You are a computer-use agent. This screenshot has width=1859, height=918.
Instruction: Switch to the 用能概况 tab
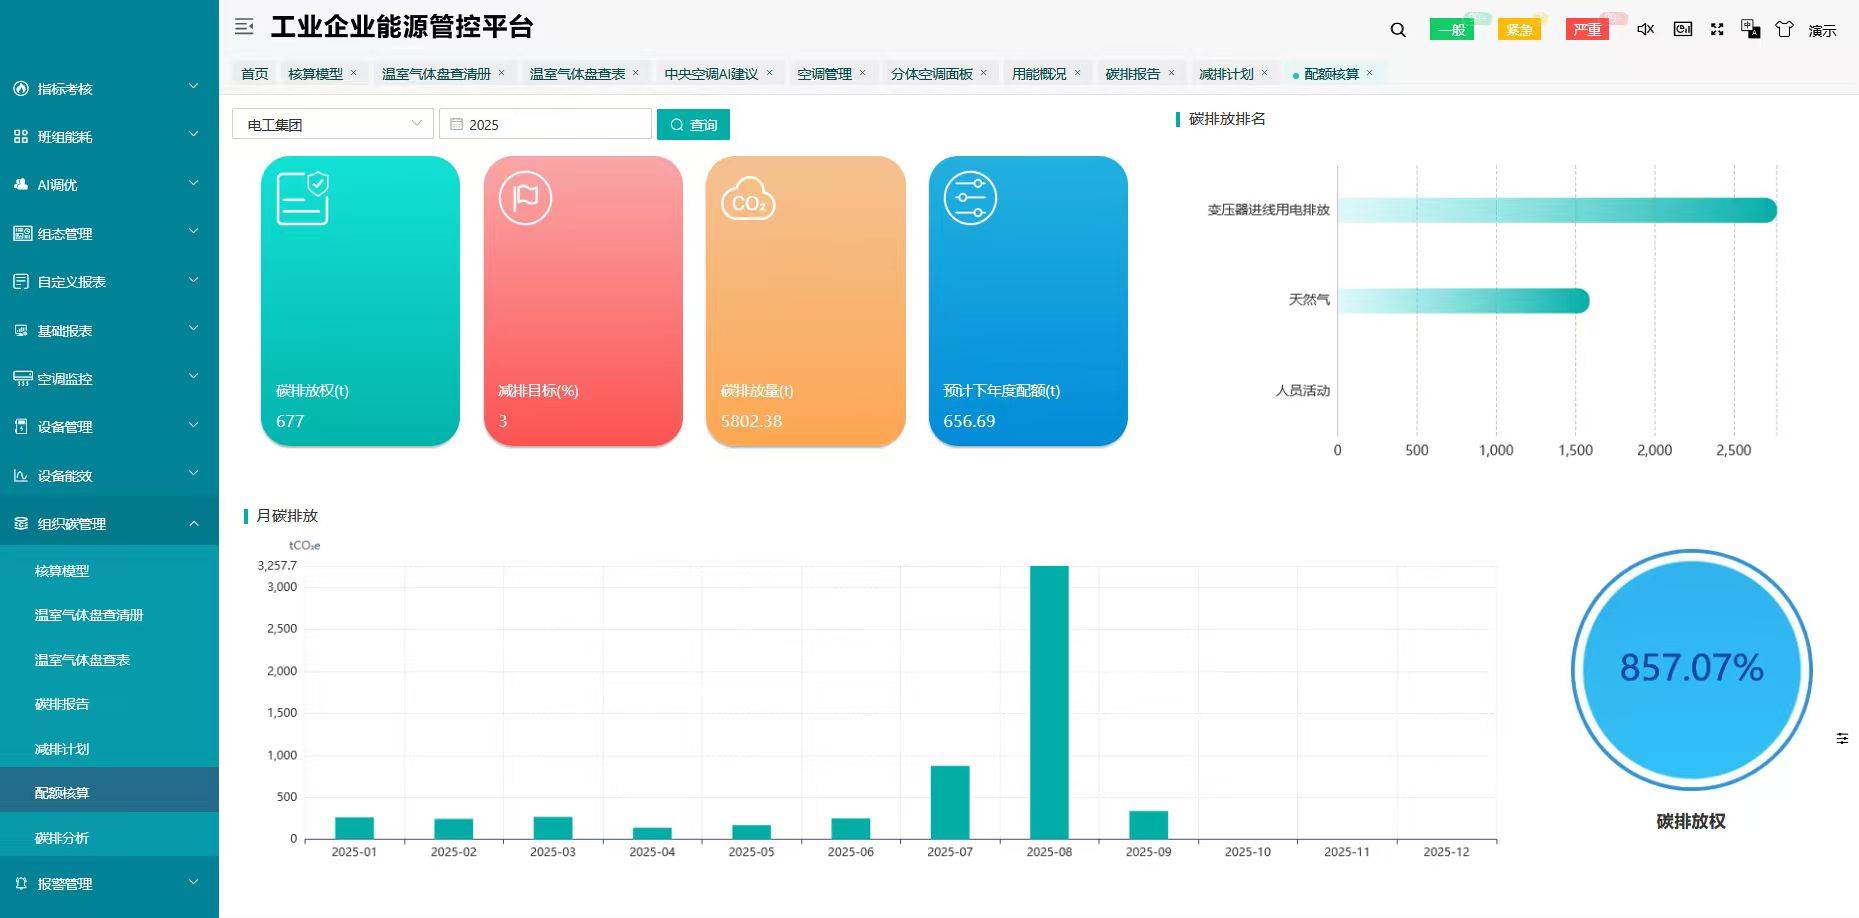point(1040,72)
